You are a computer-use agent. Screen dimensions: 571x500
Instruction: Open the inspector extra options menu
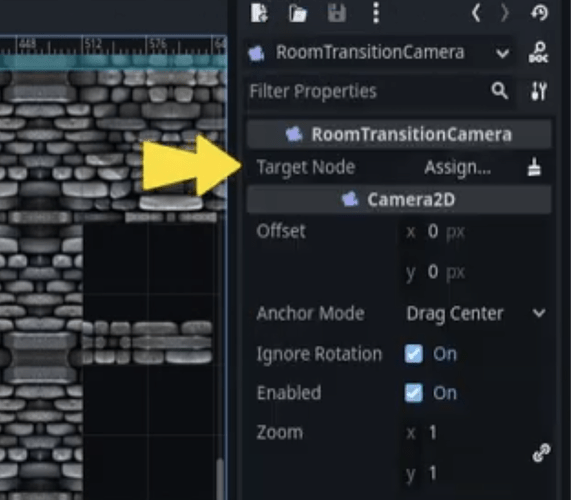click(x=376, y=13)
